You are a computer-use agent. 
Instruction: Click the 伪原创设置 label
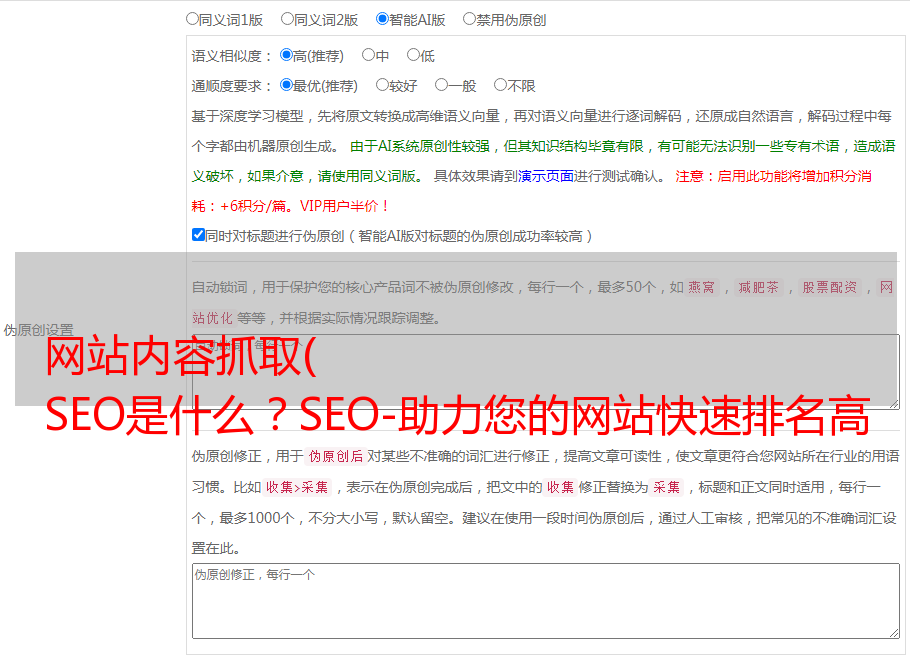pyautogui.click(x=38, y=330)
